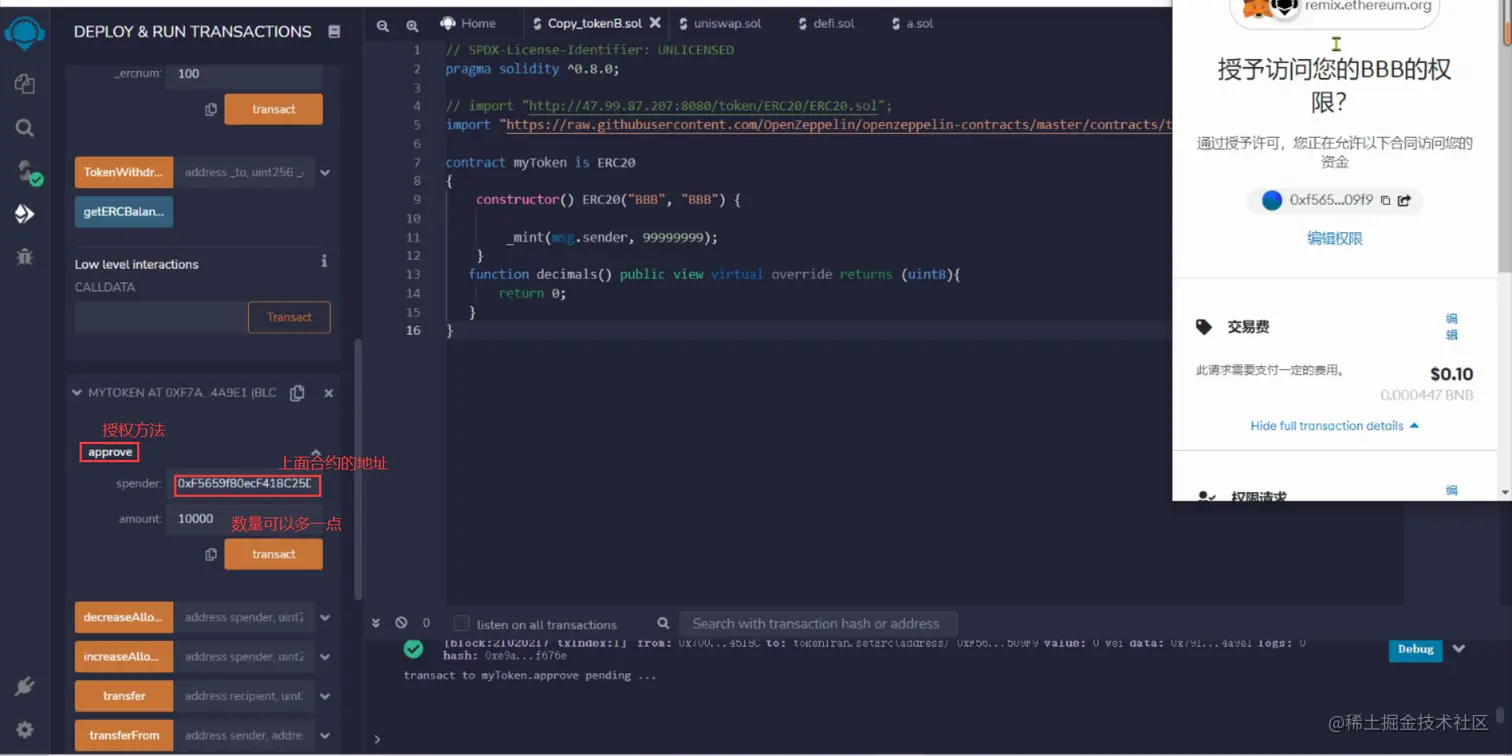Viewport: 1512px width, 756px height.
Task: Click the copy icon beside the _ercnum transact button
Action: pos(211,110)
